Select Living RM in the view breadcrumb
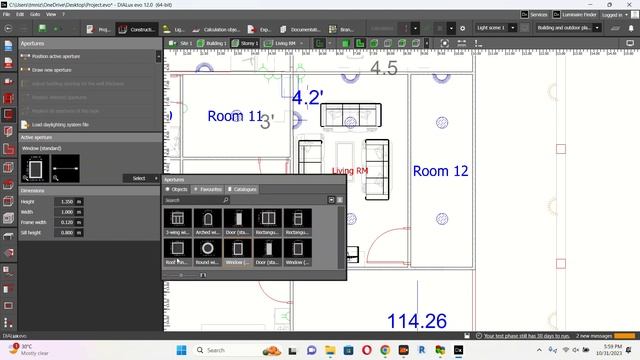The image size is (640, 360). point(280,43)
